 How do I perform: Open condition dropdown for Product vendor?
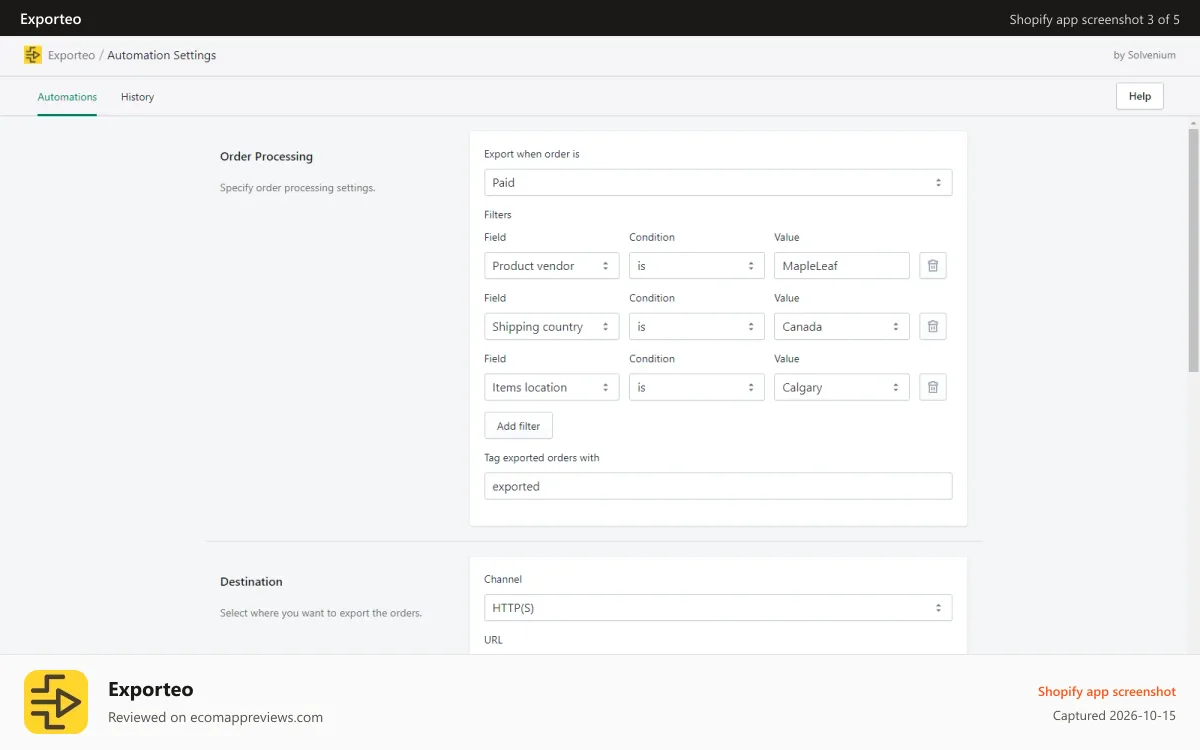697,266
